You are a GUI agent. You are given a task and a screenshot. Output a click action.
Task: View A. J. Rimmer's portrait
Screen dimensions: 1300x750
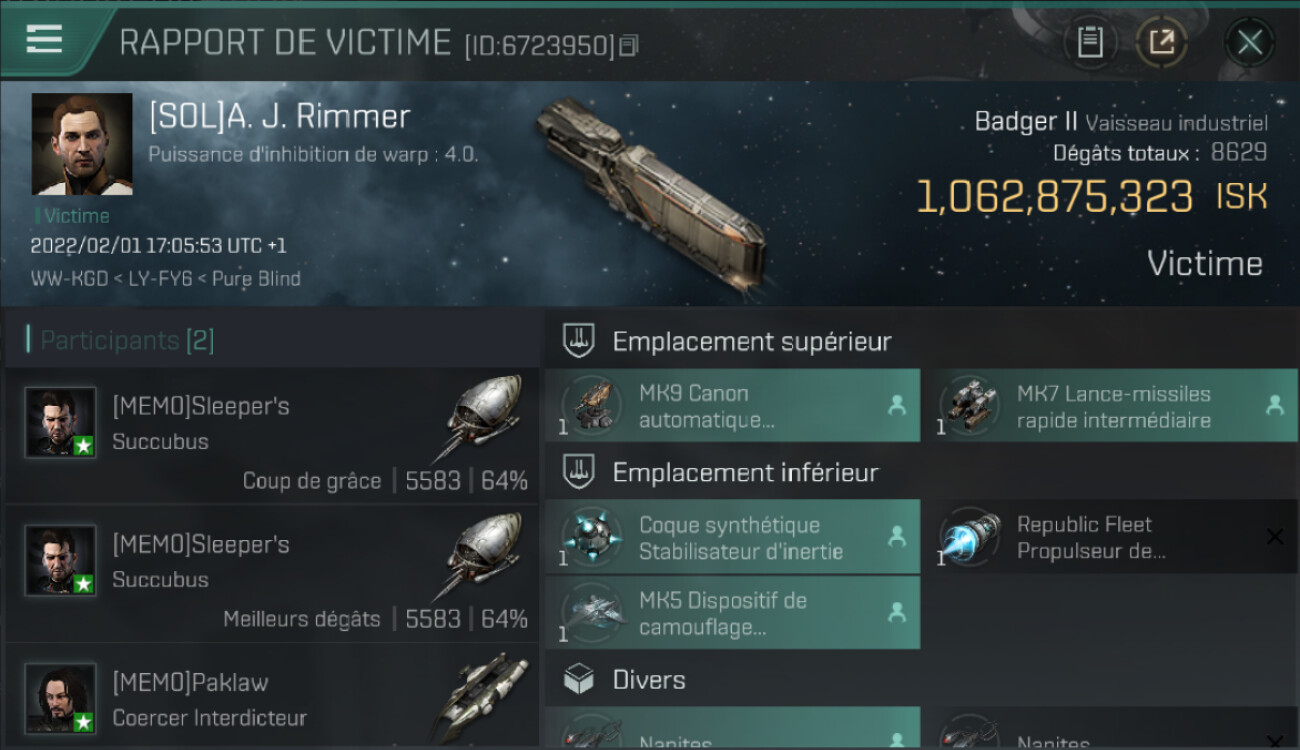[82, 144]
